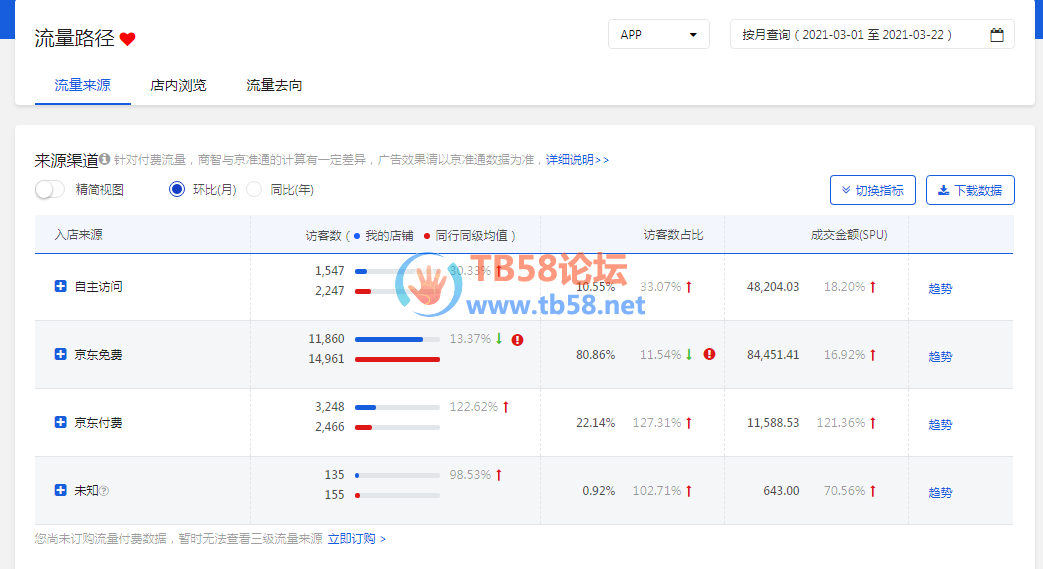Click the 下载数据 button
Viewport: 1043px width, 569px height.
coord(970,190)
